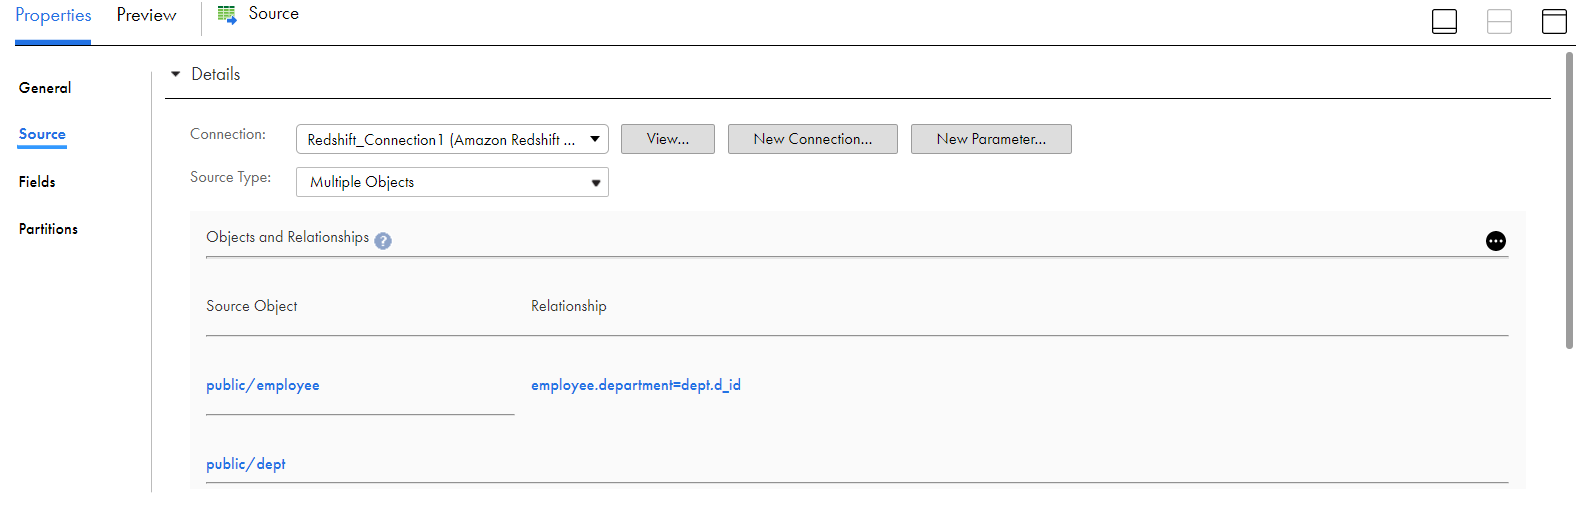Viewport: 1596px width, 506px height.
Task: Open the General section
Action: point(45,88)
